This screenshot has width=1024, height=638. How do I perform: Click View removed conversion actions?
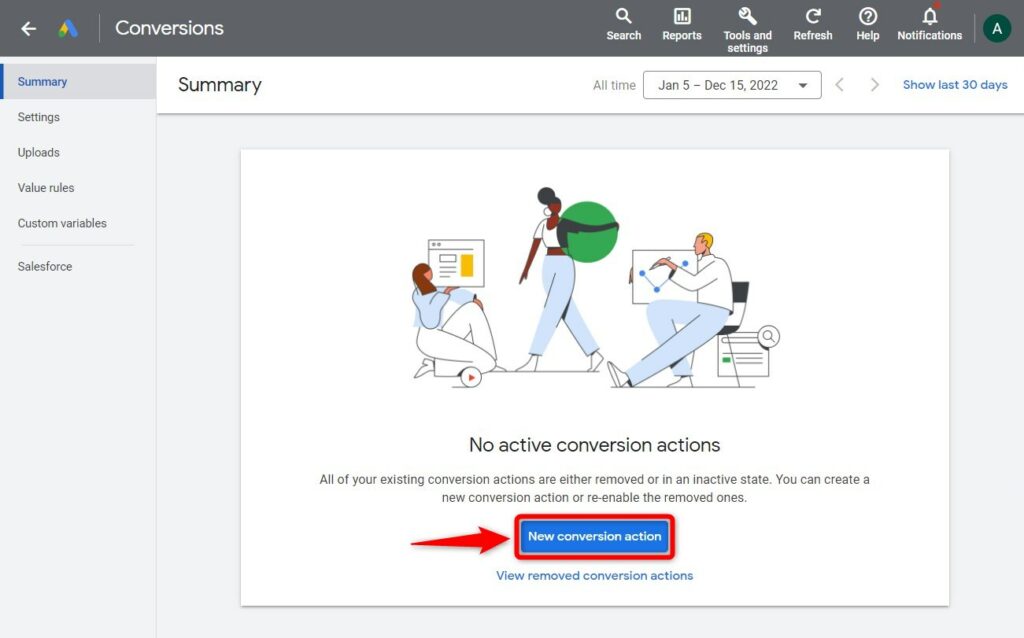click(x=594, y=576)
